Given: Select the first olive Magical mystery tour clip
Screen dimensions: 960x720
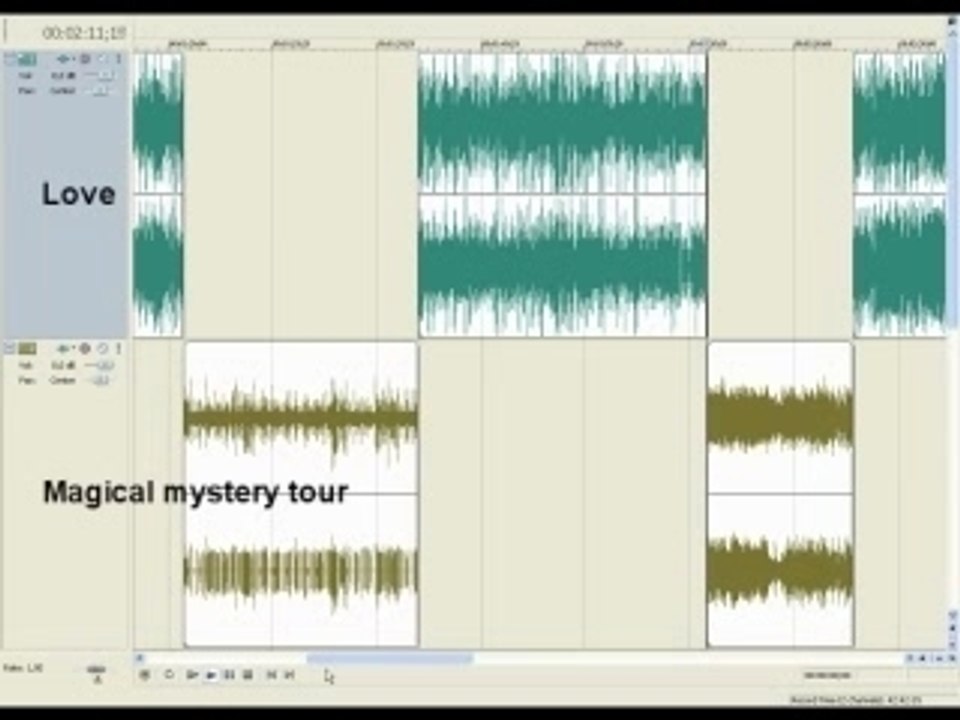Looking at the screenshot, I should (302, 494).
